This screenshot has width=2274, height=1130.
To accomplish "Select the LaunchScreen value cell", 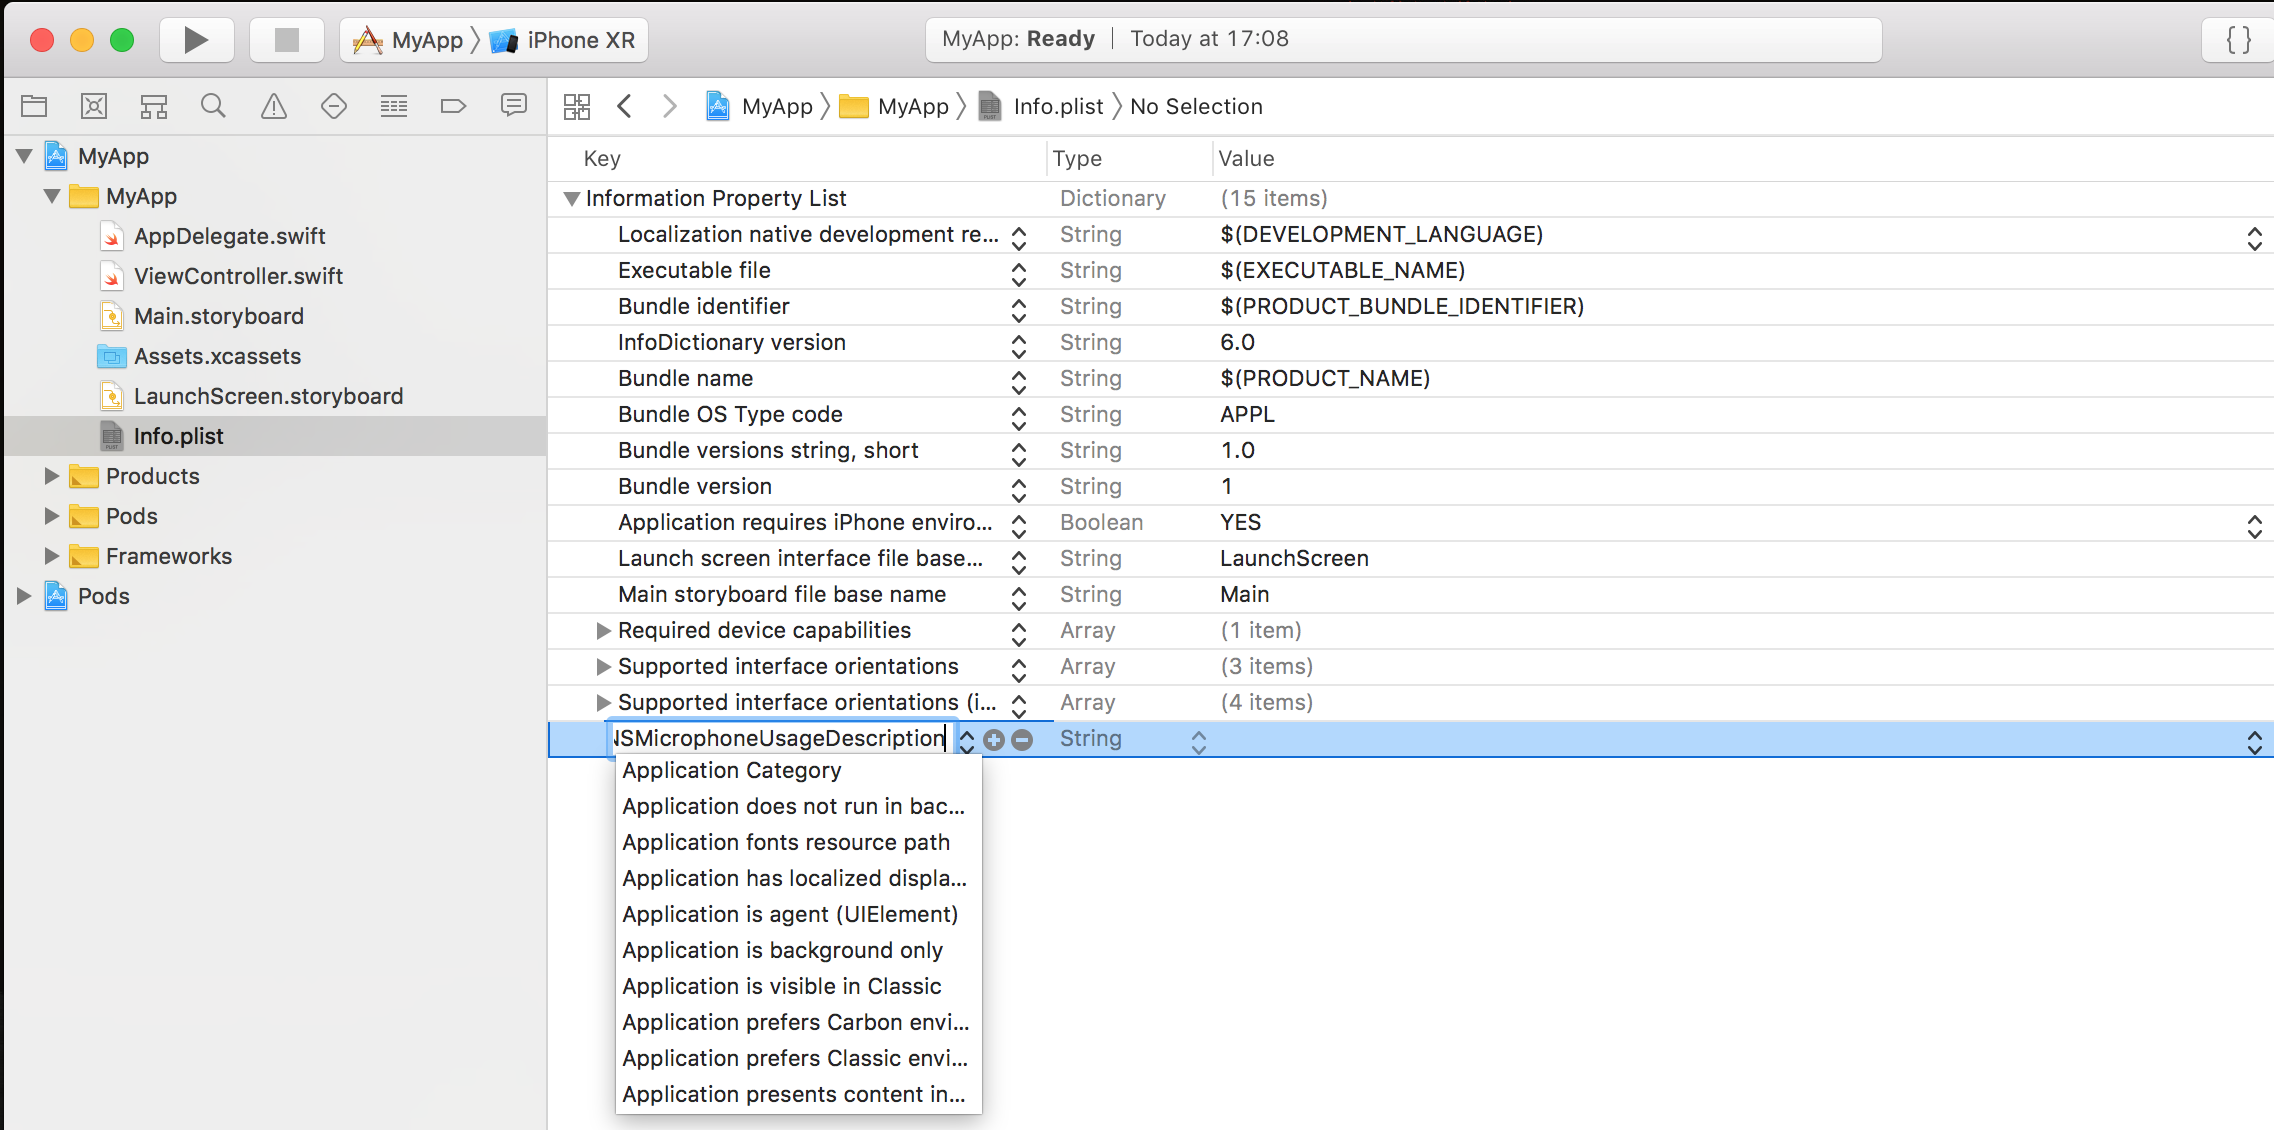I will point(1294,558).
